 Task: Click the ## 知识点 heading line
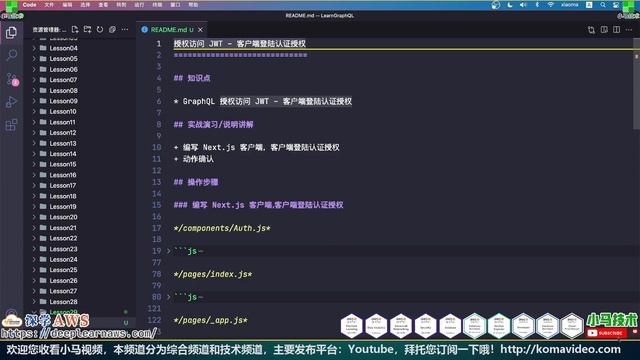pos(192,78)
